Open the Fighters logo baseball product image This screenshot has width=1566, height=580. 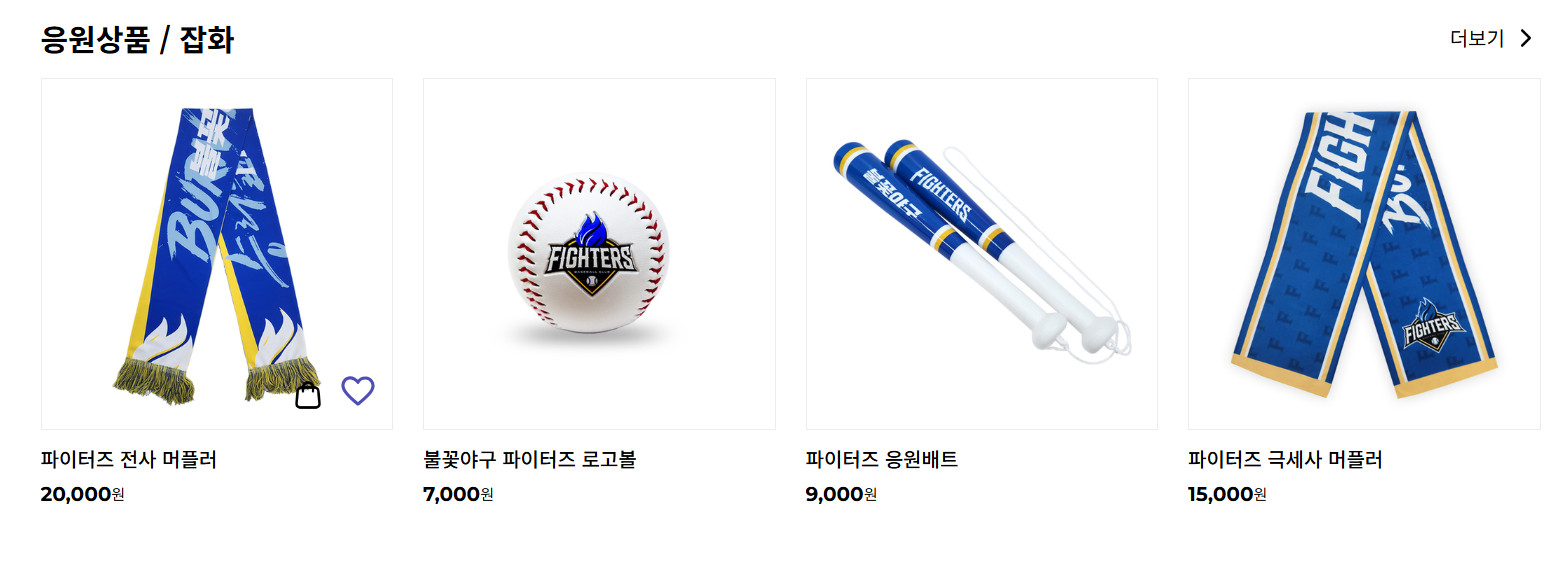tap(599, 254)
